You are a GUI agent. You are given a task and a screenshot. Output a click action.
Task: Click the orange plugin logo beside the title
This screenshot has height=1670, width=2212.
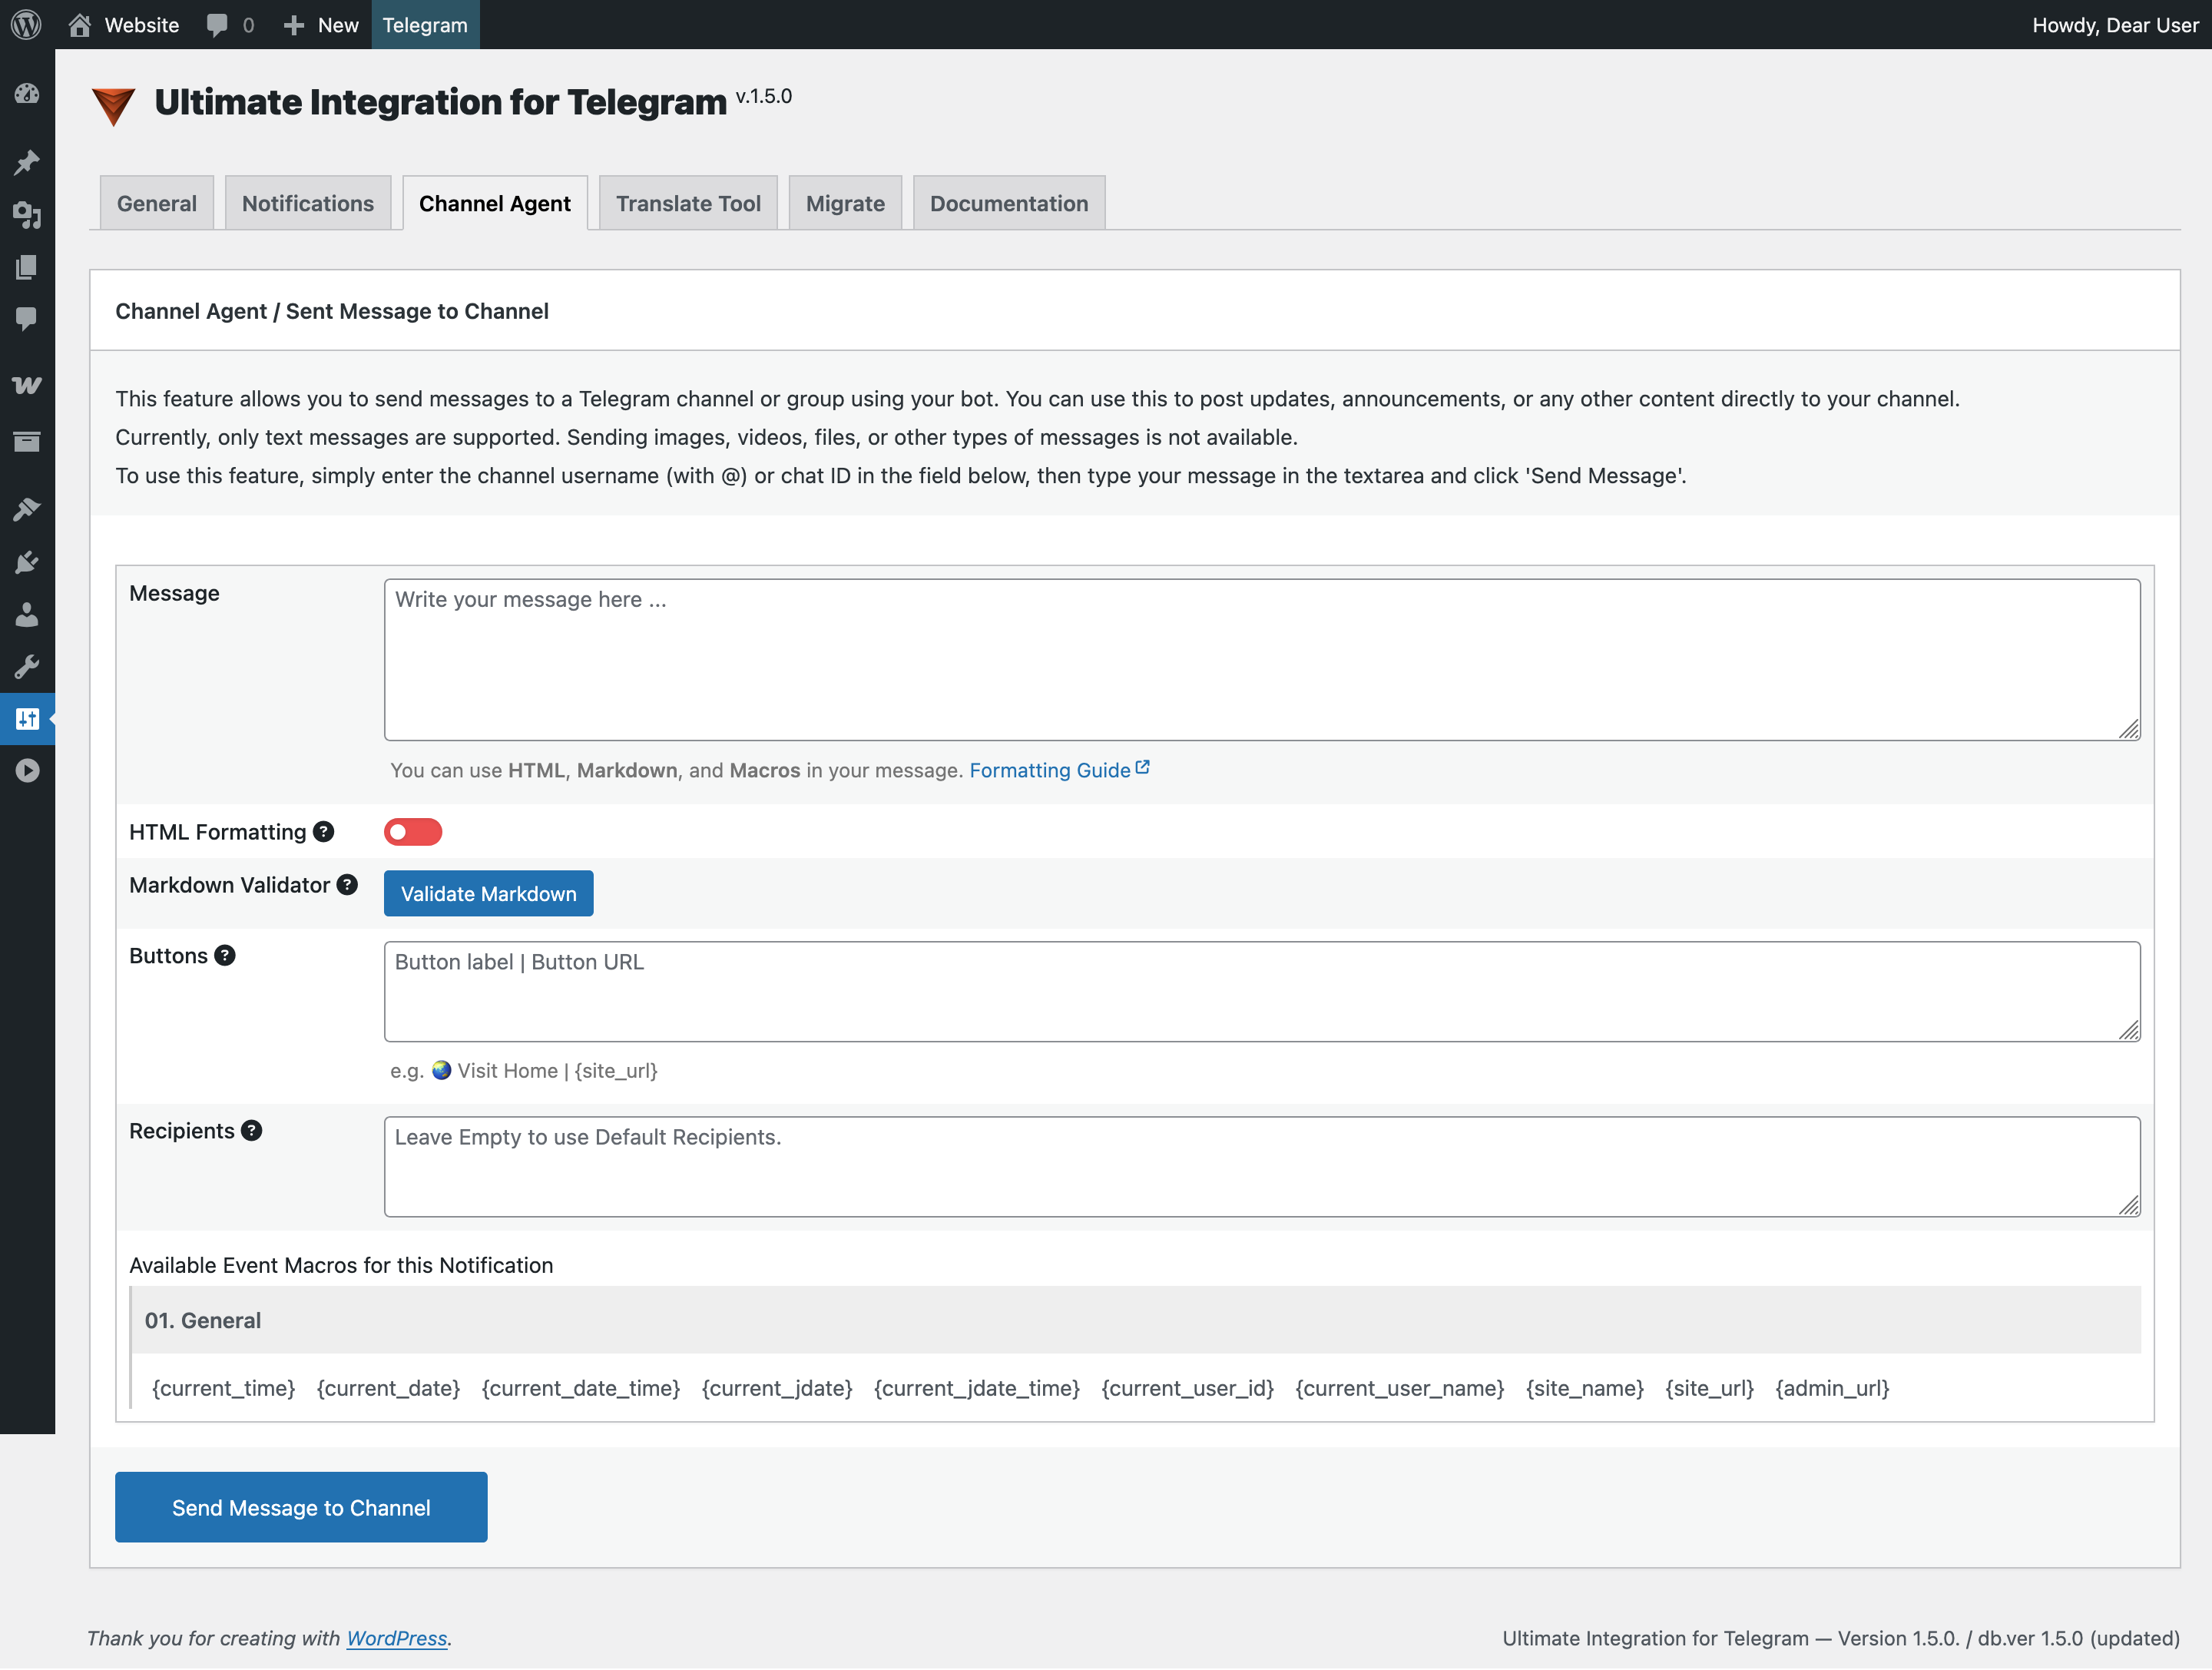[113, 105]
